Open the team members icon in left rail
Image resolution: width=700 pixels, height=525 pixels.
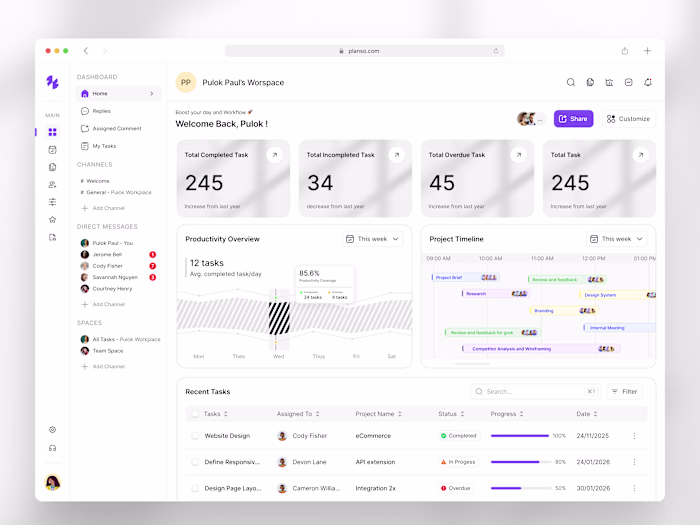click(x=52, y=184)
